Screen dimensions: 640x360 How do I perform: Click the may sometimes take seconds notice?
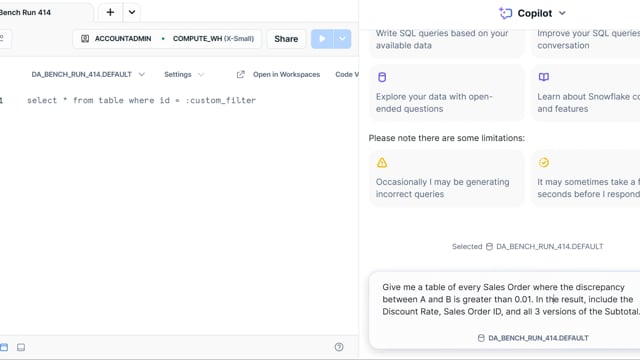point(586,178)
